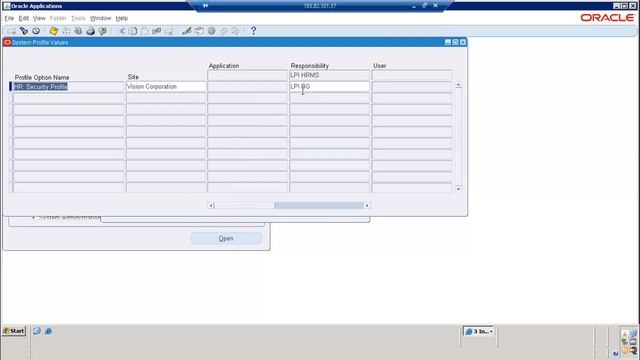The image size is (640, 360).
Task: Save changes with the yellow Save icon
Action: (x=53, y=31)
